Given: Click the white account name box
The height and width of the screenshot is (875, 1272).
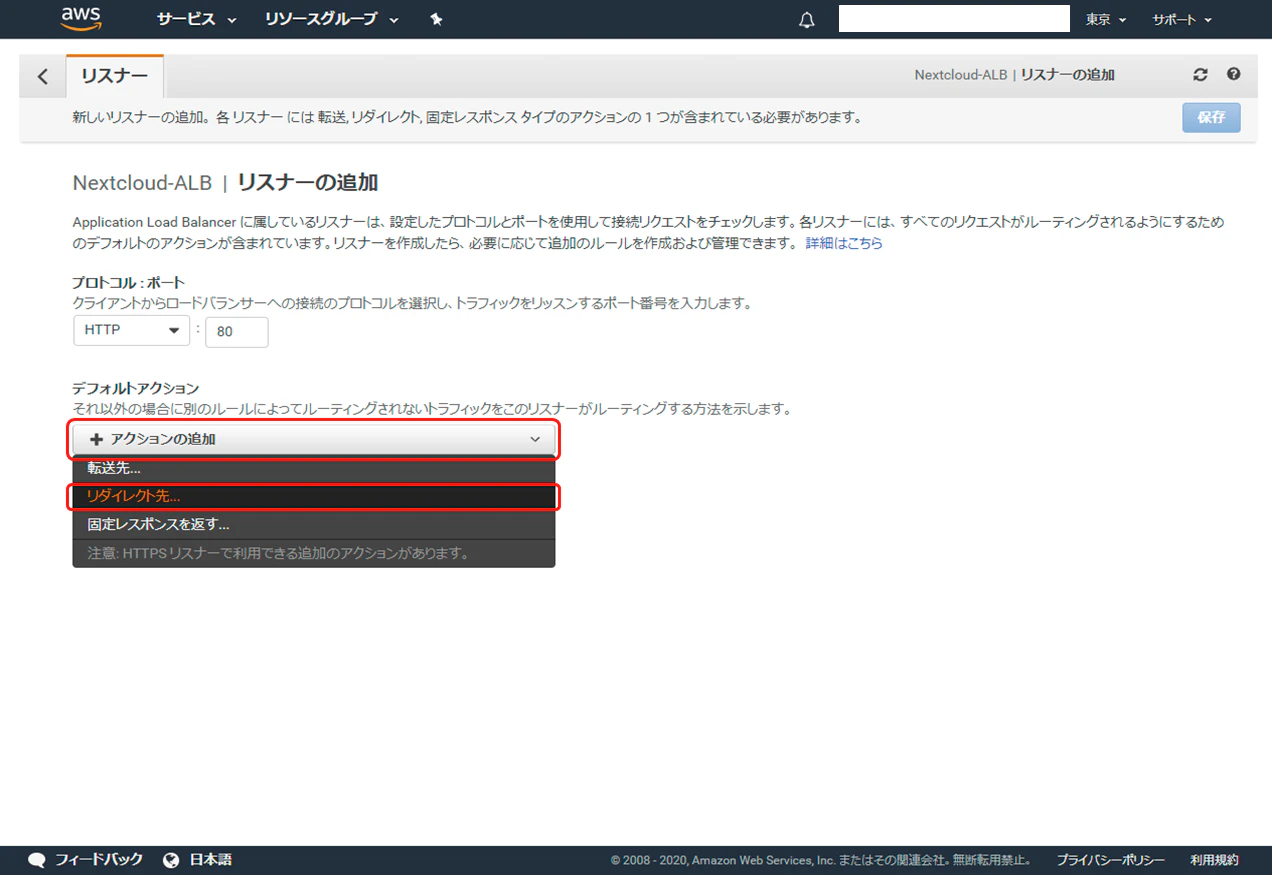Looking at the screenshot, I should pyautogui.click(x=954, y=19).
